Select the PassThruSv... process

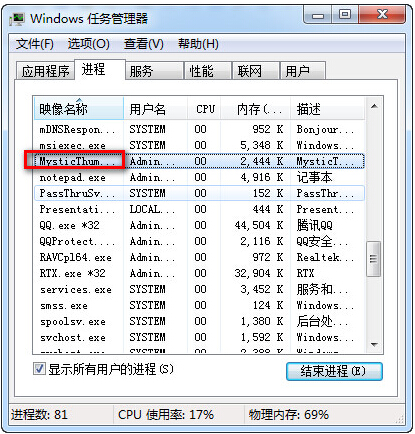199,193
